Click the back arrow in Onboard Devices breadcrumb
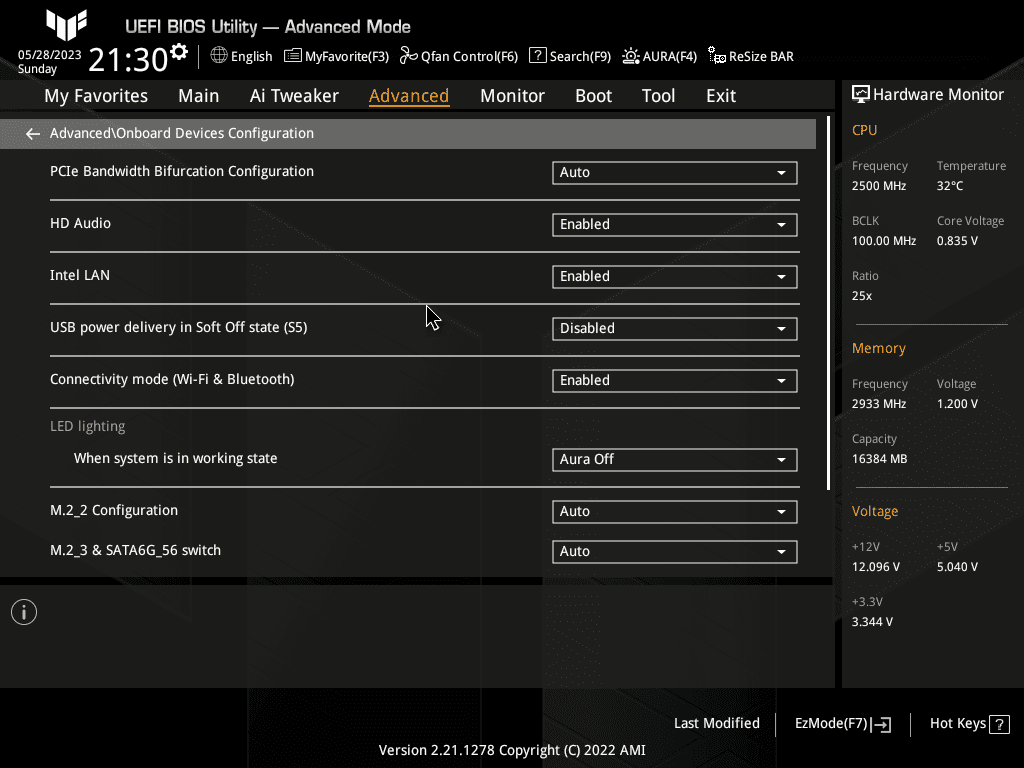 (33, 133)
